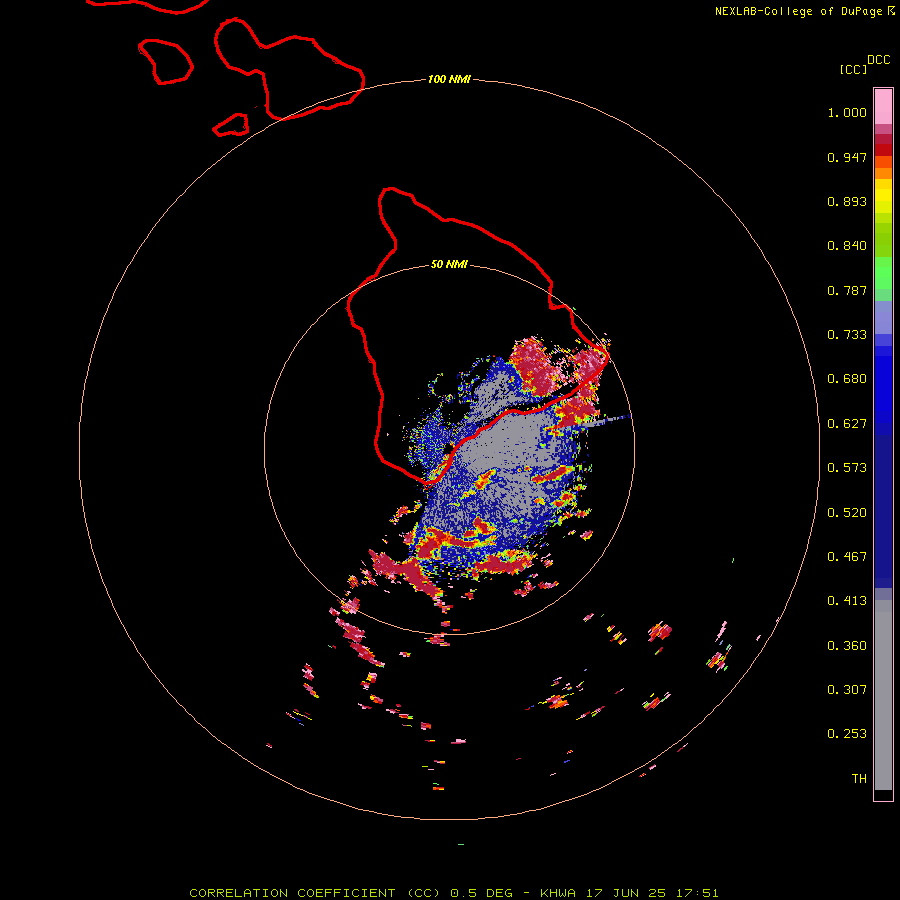The width and height of the screenshot is (900, 900).
Task: Click the DCC product label
Action: click(x=879, y=60)
